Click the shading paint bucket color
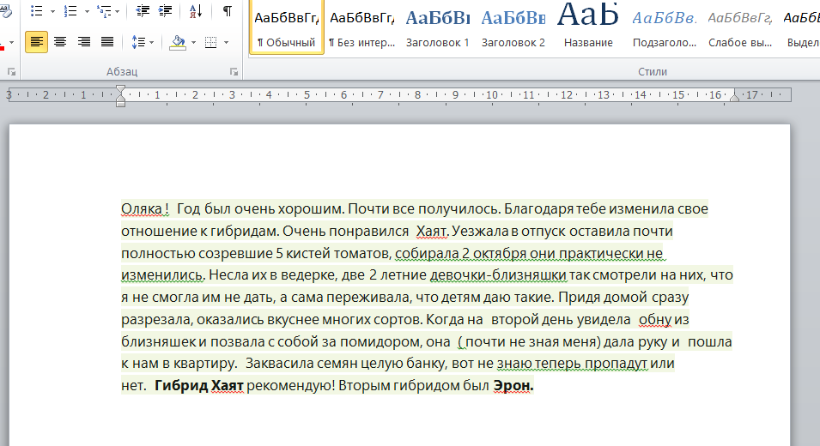820x446 pixels. click(178, 42)
